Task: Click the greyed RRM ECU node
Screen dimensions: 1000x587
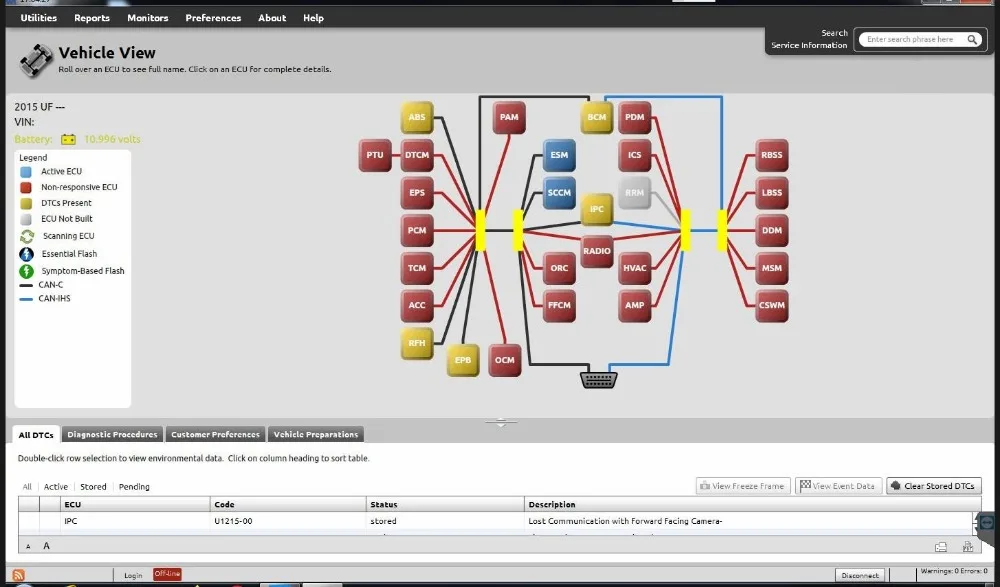Action: [635, 193]
